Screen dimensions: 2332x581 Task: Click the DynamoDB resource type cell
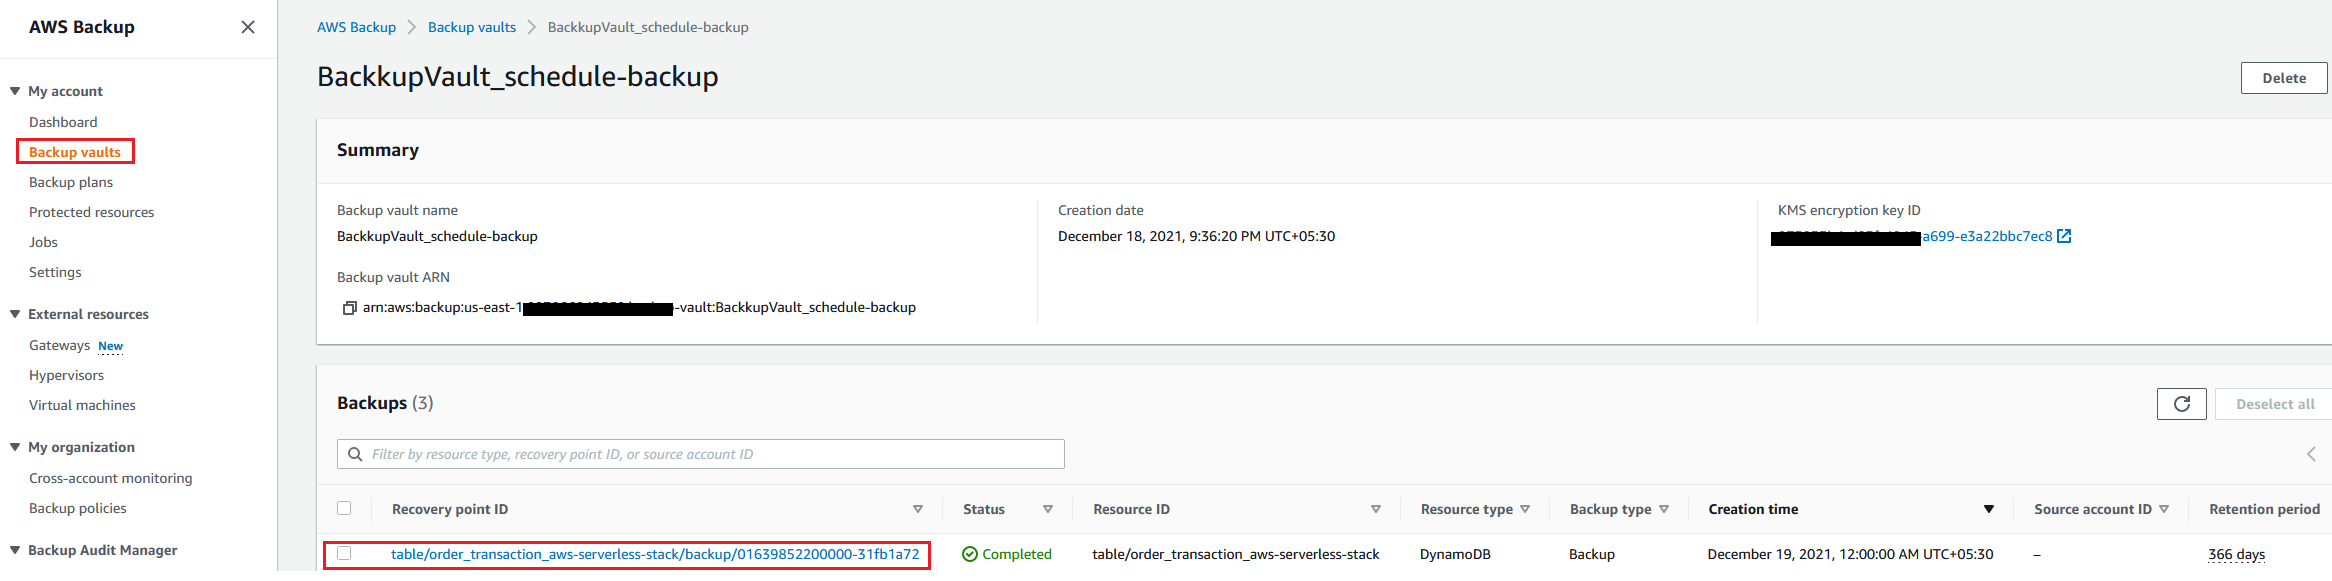(1455, 554)
